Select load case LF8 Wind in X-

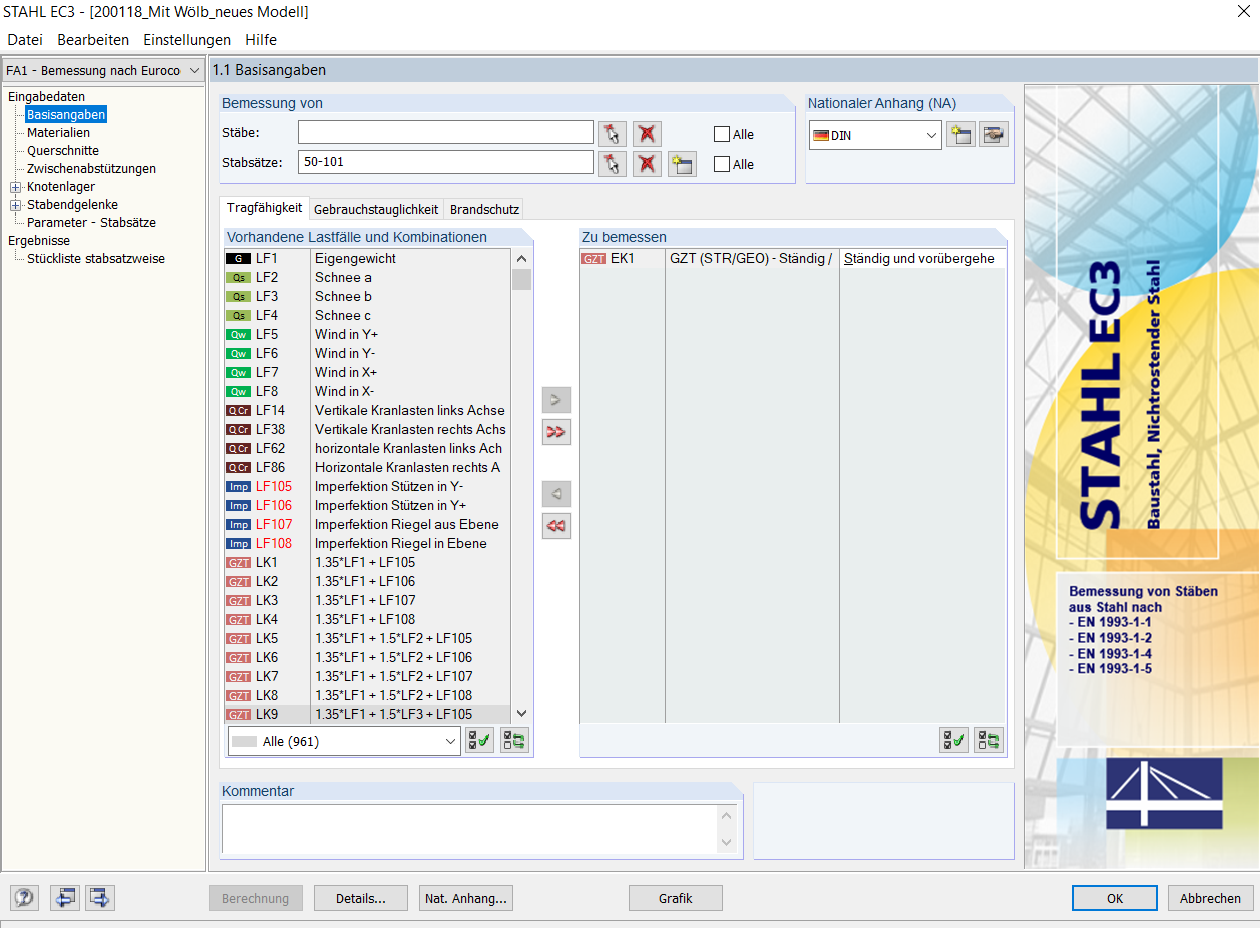tap(367, 392)
